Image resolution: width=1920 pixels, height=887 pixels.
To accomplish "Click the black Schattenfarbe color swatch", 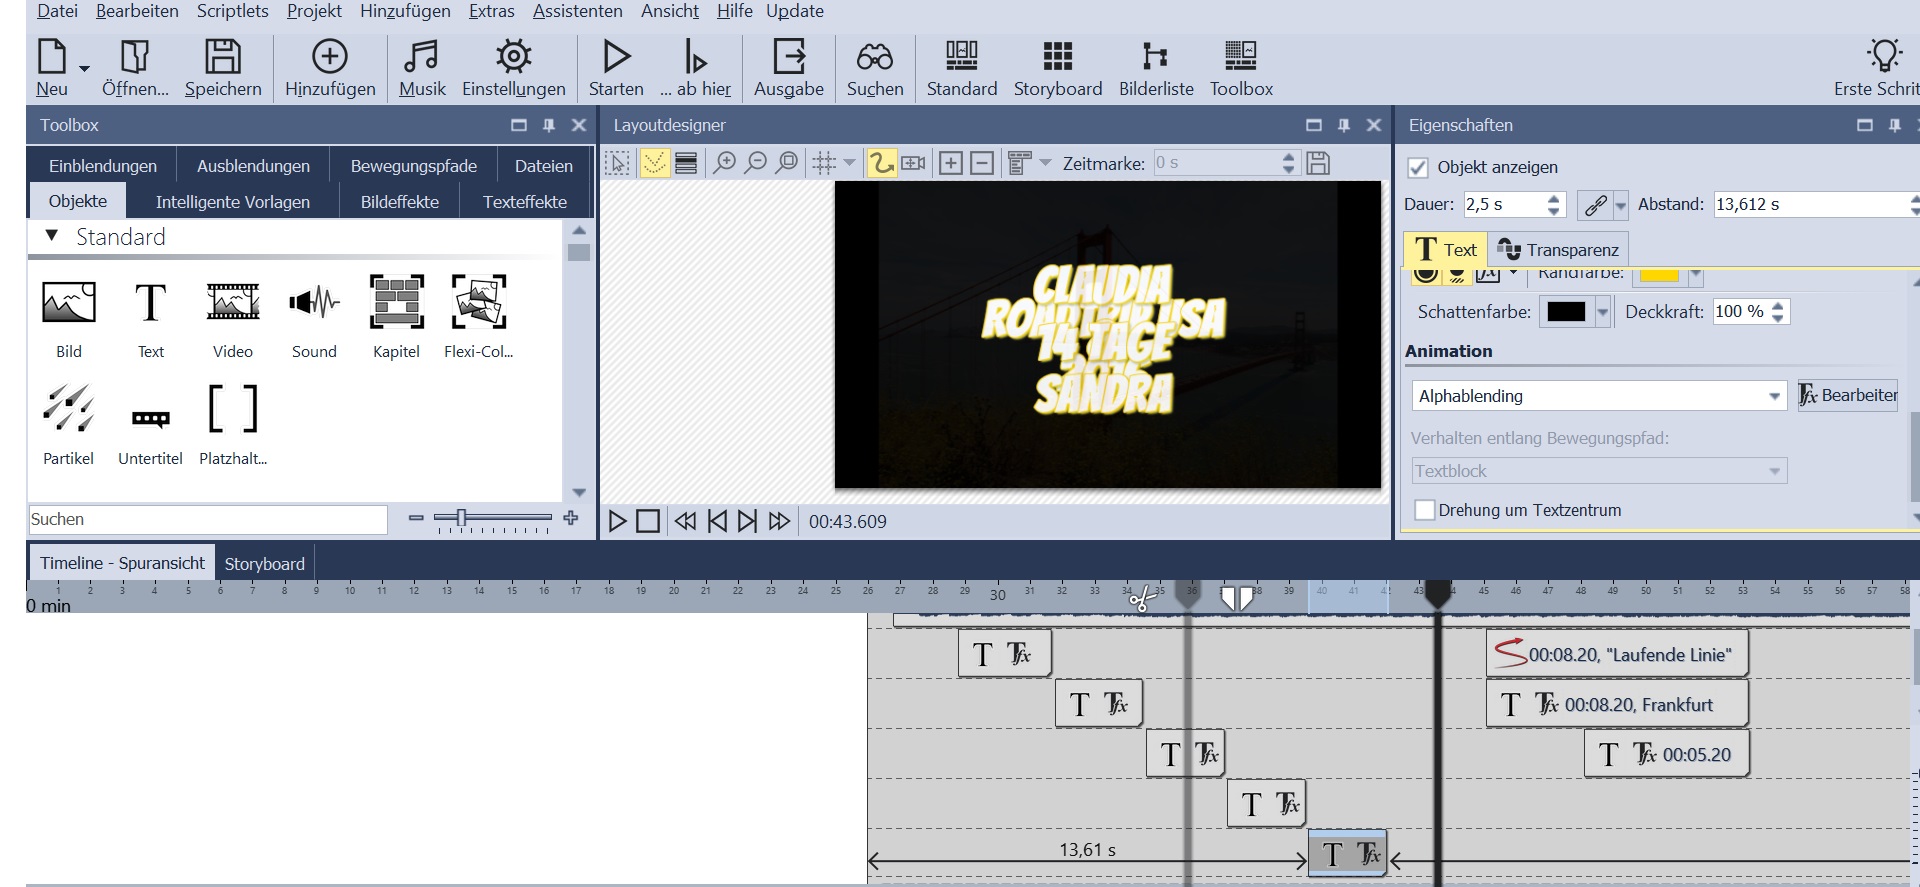I will click(1566, 312).
